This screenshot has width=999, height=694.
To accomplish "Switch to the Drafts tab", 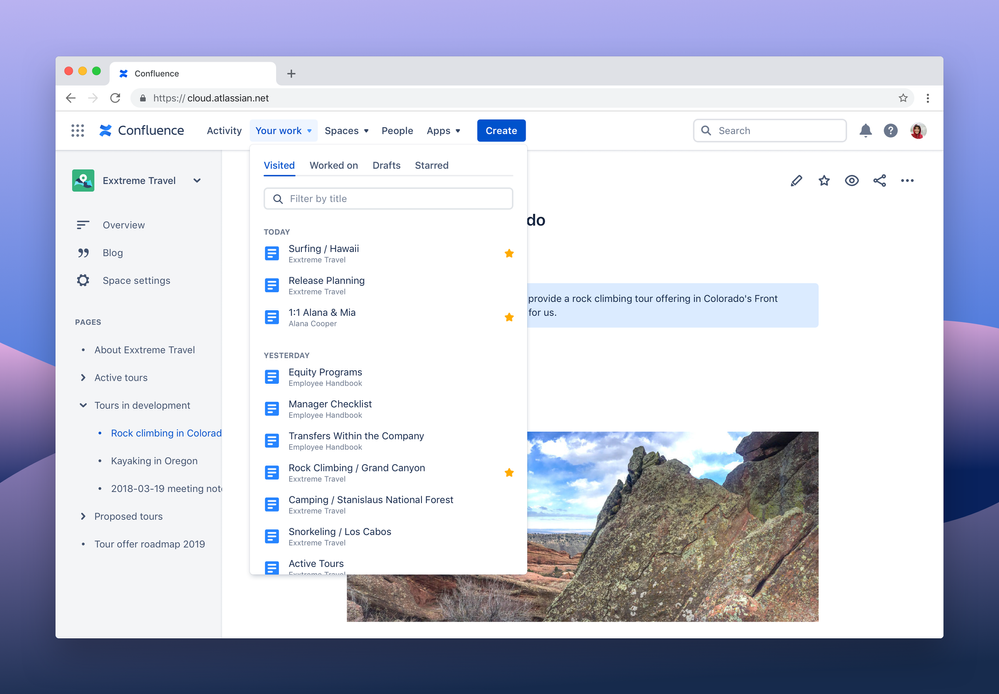I will tap(387, 165).
